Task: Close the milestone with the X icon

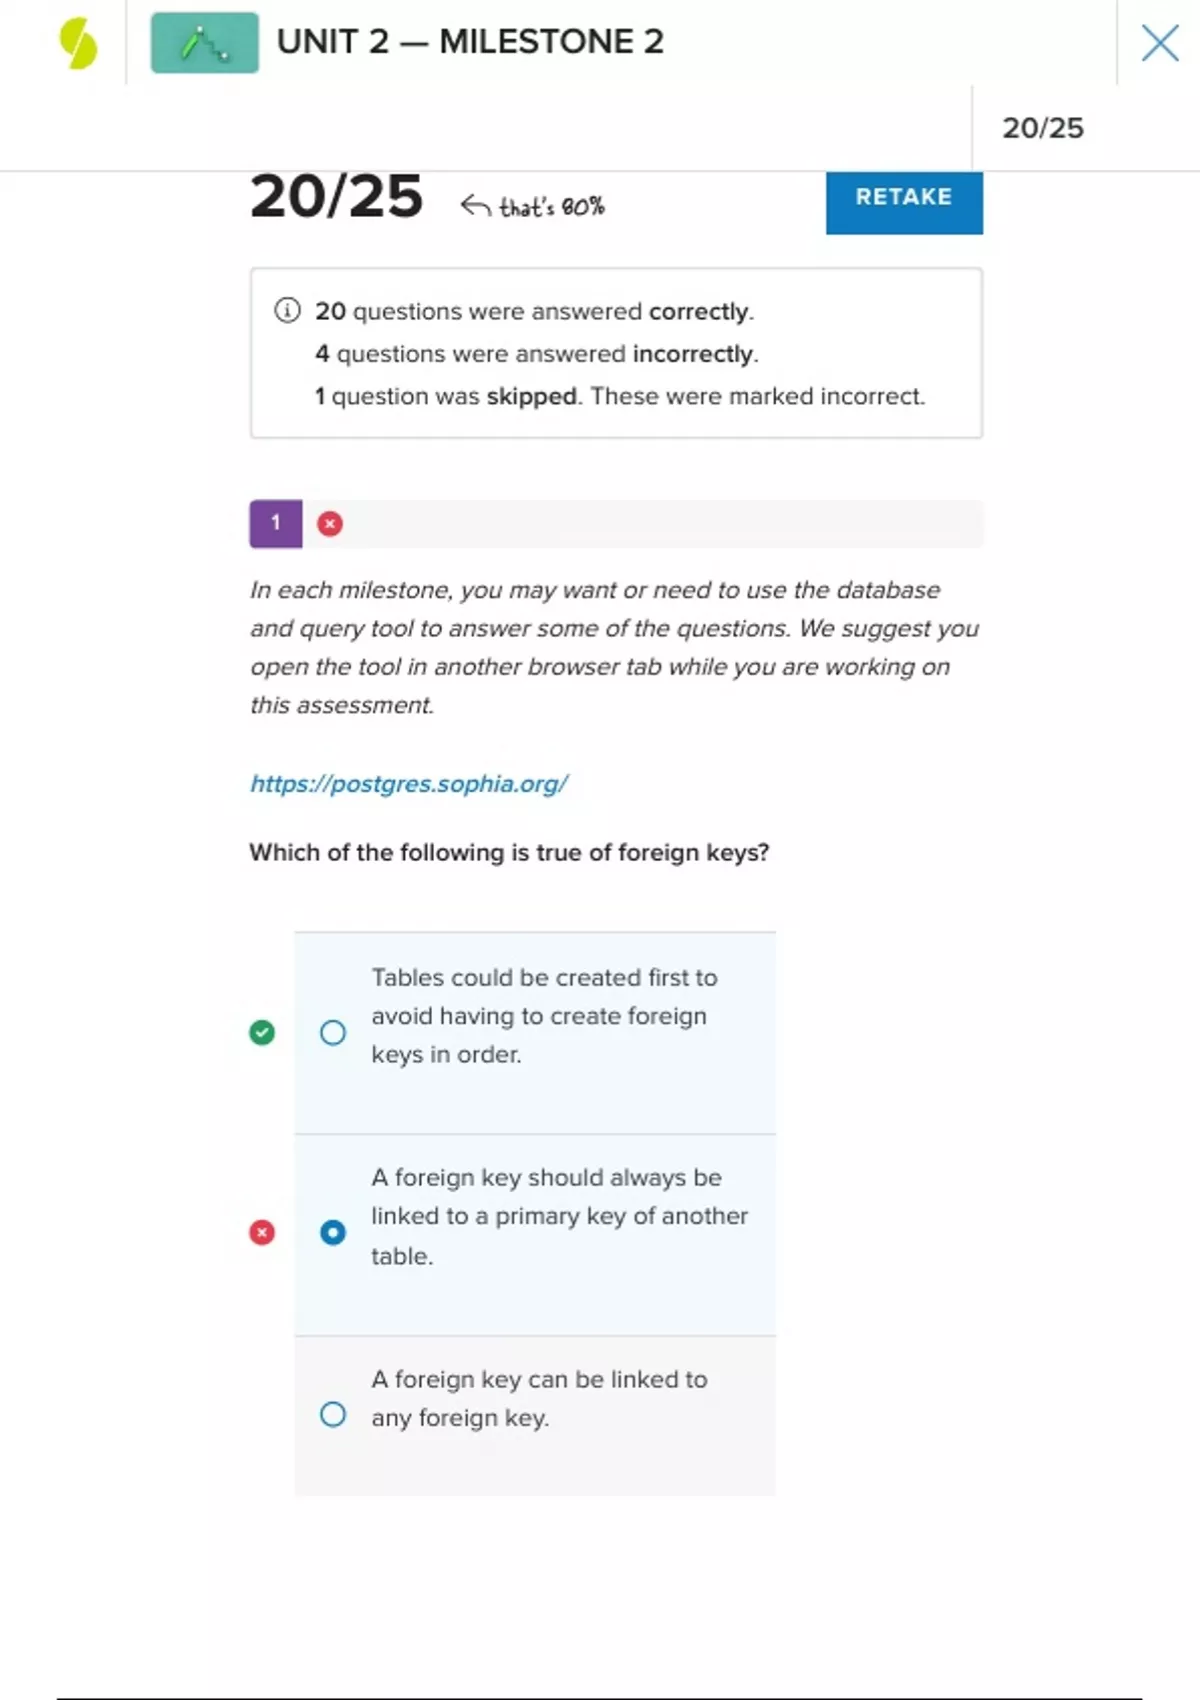Action: click(x=1159, y=43)
